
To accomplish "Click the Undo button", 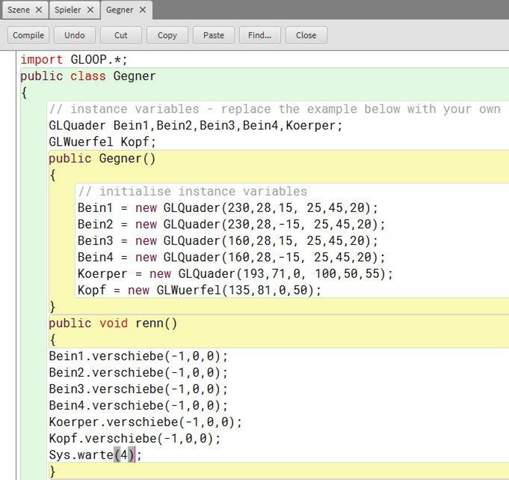I will tap(75, 35).
